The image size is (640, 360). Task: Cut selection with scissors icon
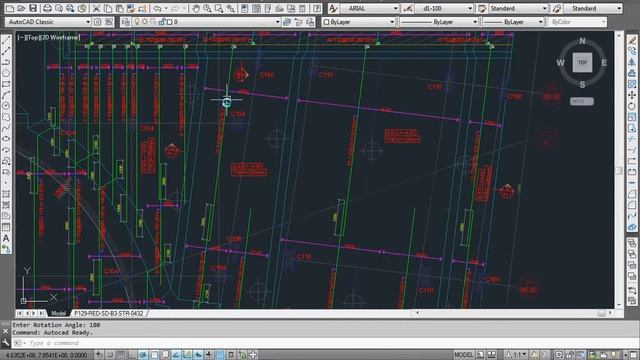coord(96,8)
